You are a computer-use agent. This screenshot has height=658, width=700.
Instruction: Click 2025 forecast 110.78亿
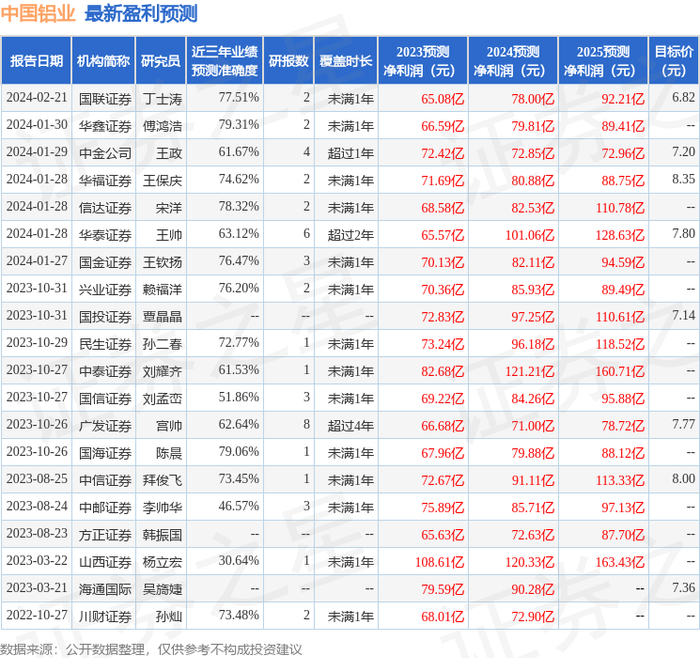[x=620, y=208]
